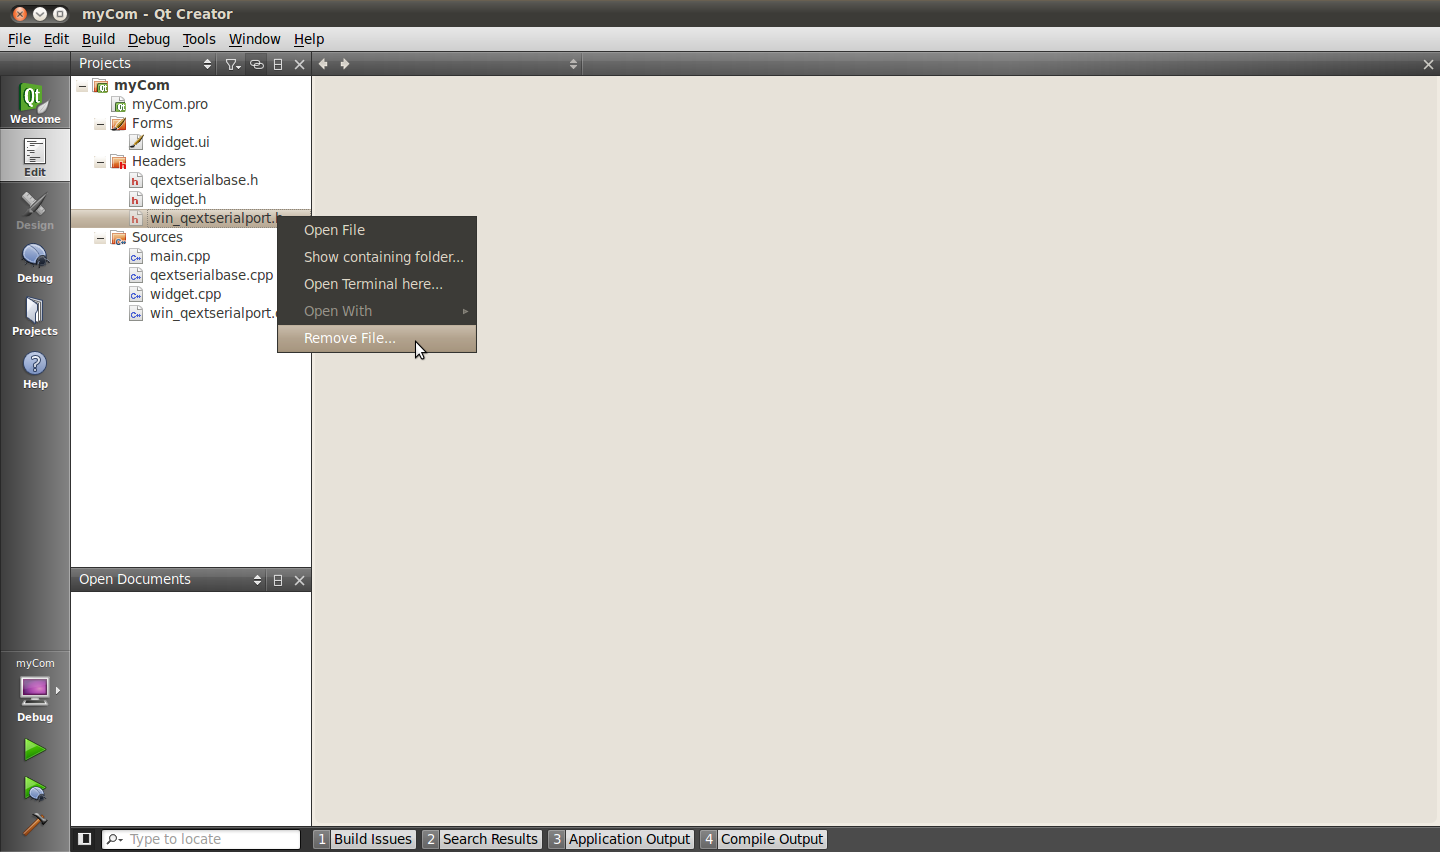Open Debug mode with the bug icon

click(35, 262)
